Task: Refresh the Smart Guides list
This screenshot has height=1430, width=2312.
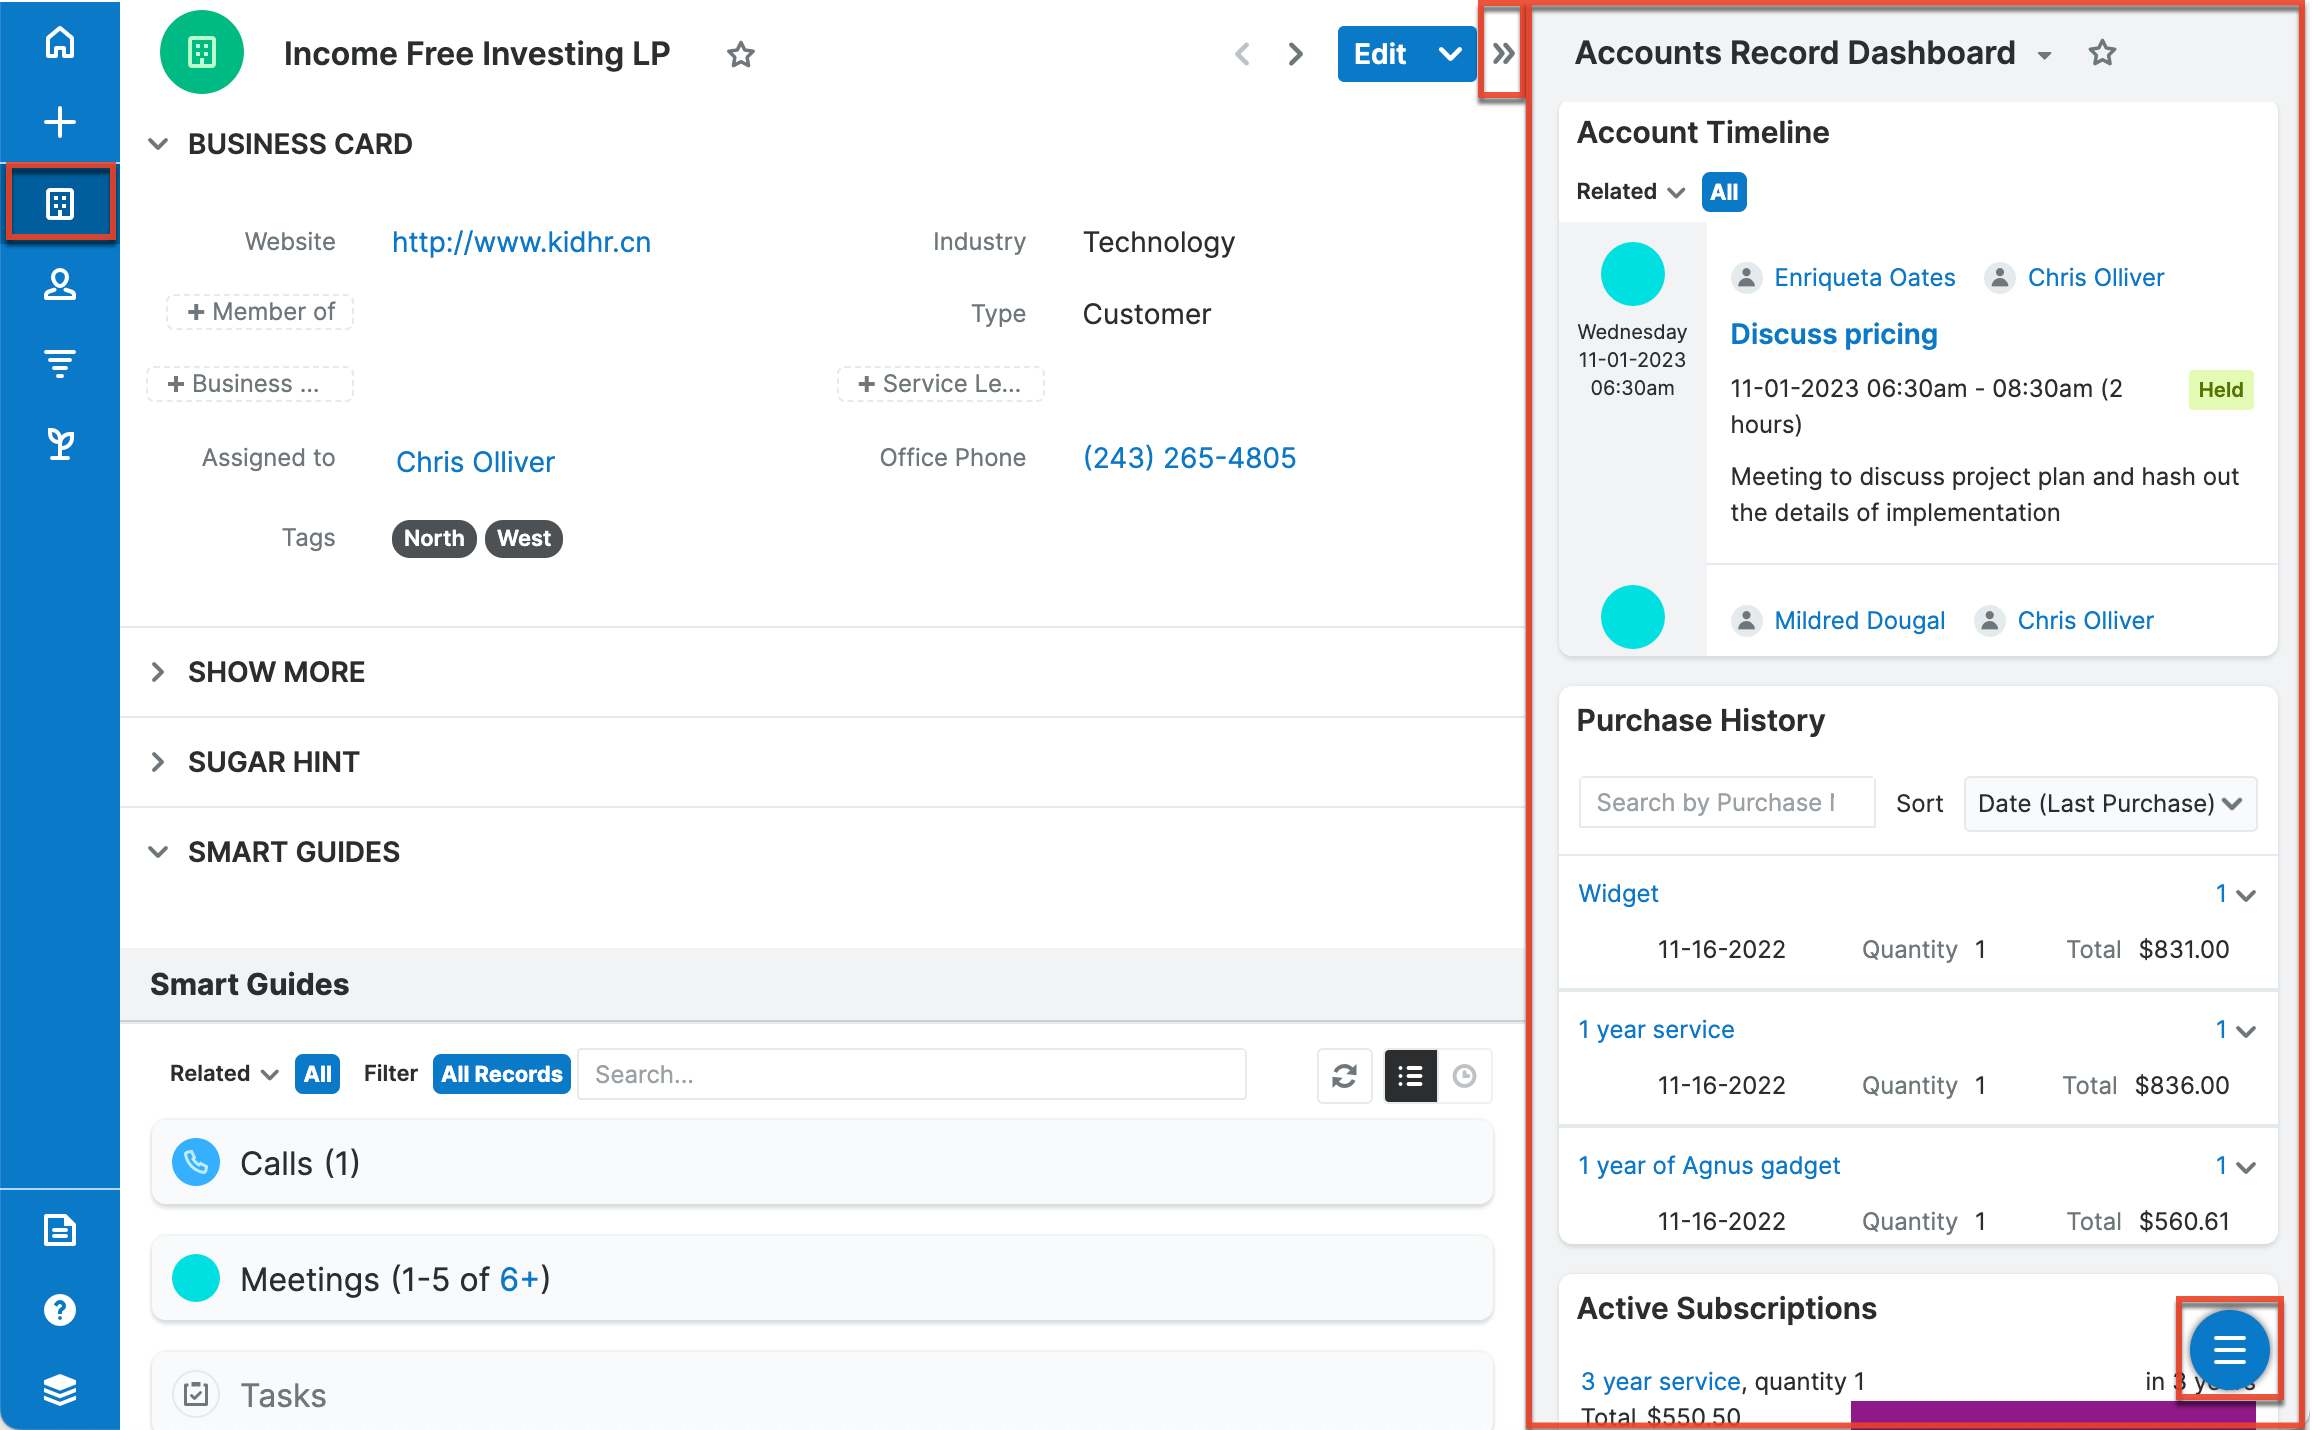Action: pos(1344,1076)
